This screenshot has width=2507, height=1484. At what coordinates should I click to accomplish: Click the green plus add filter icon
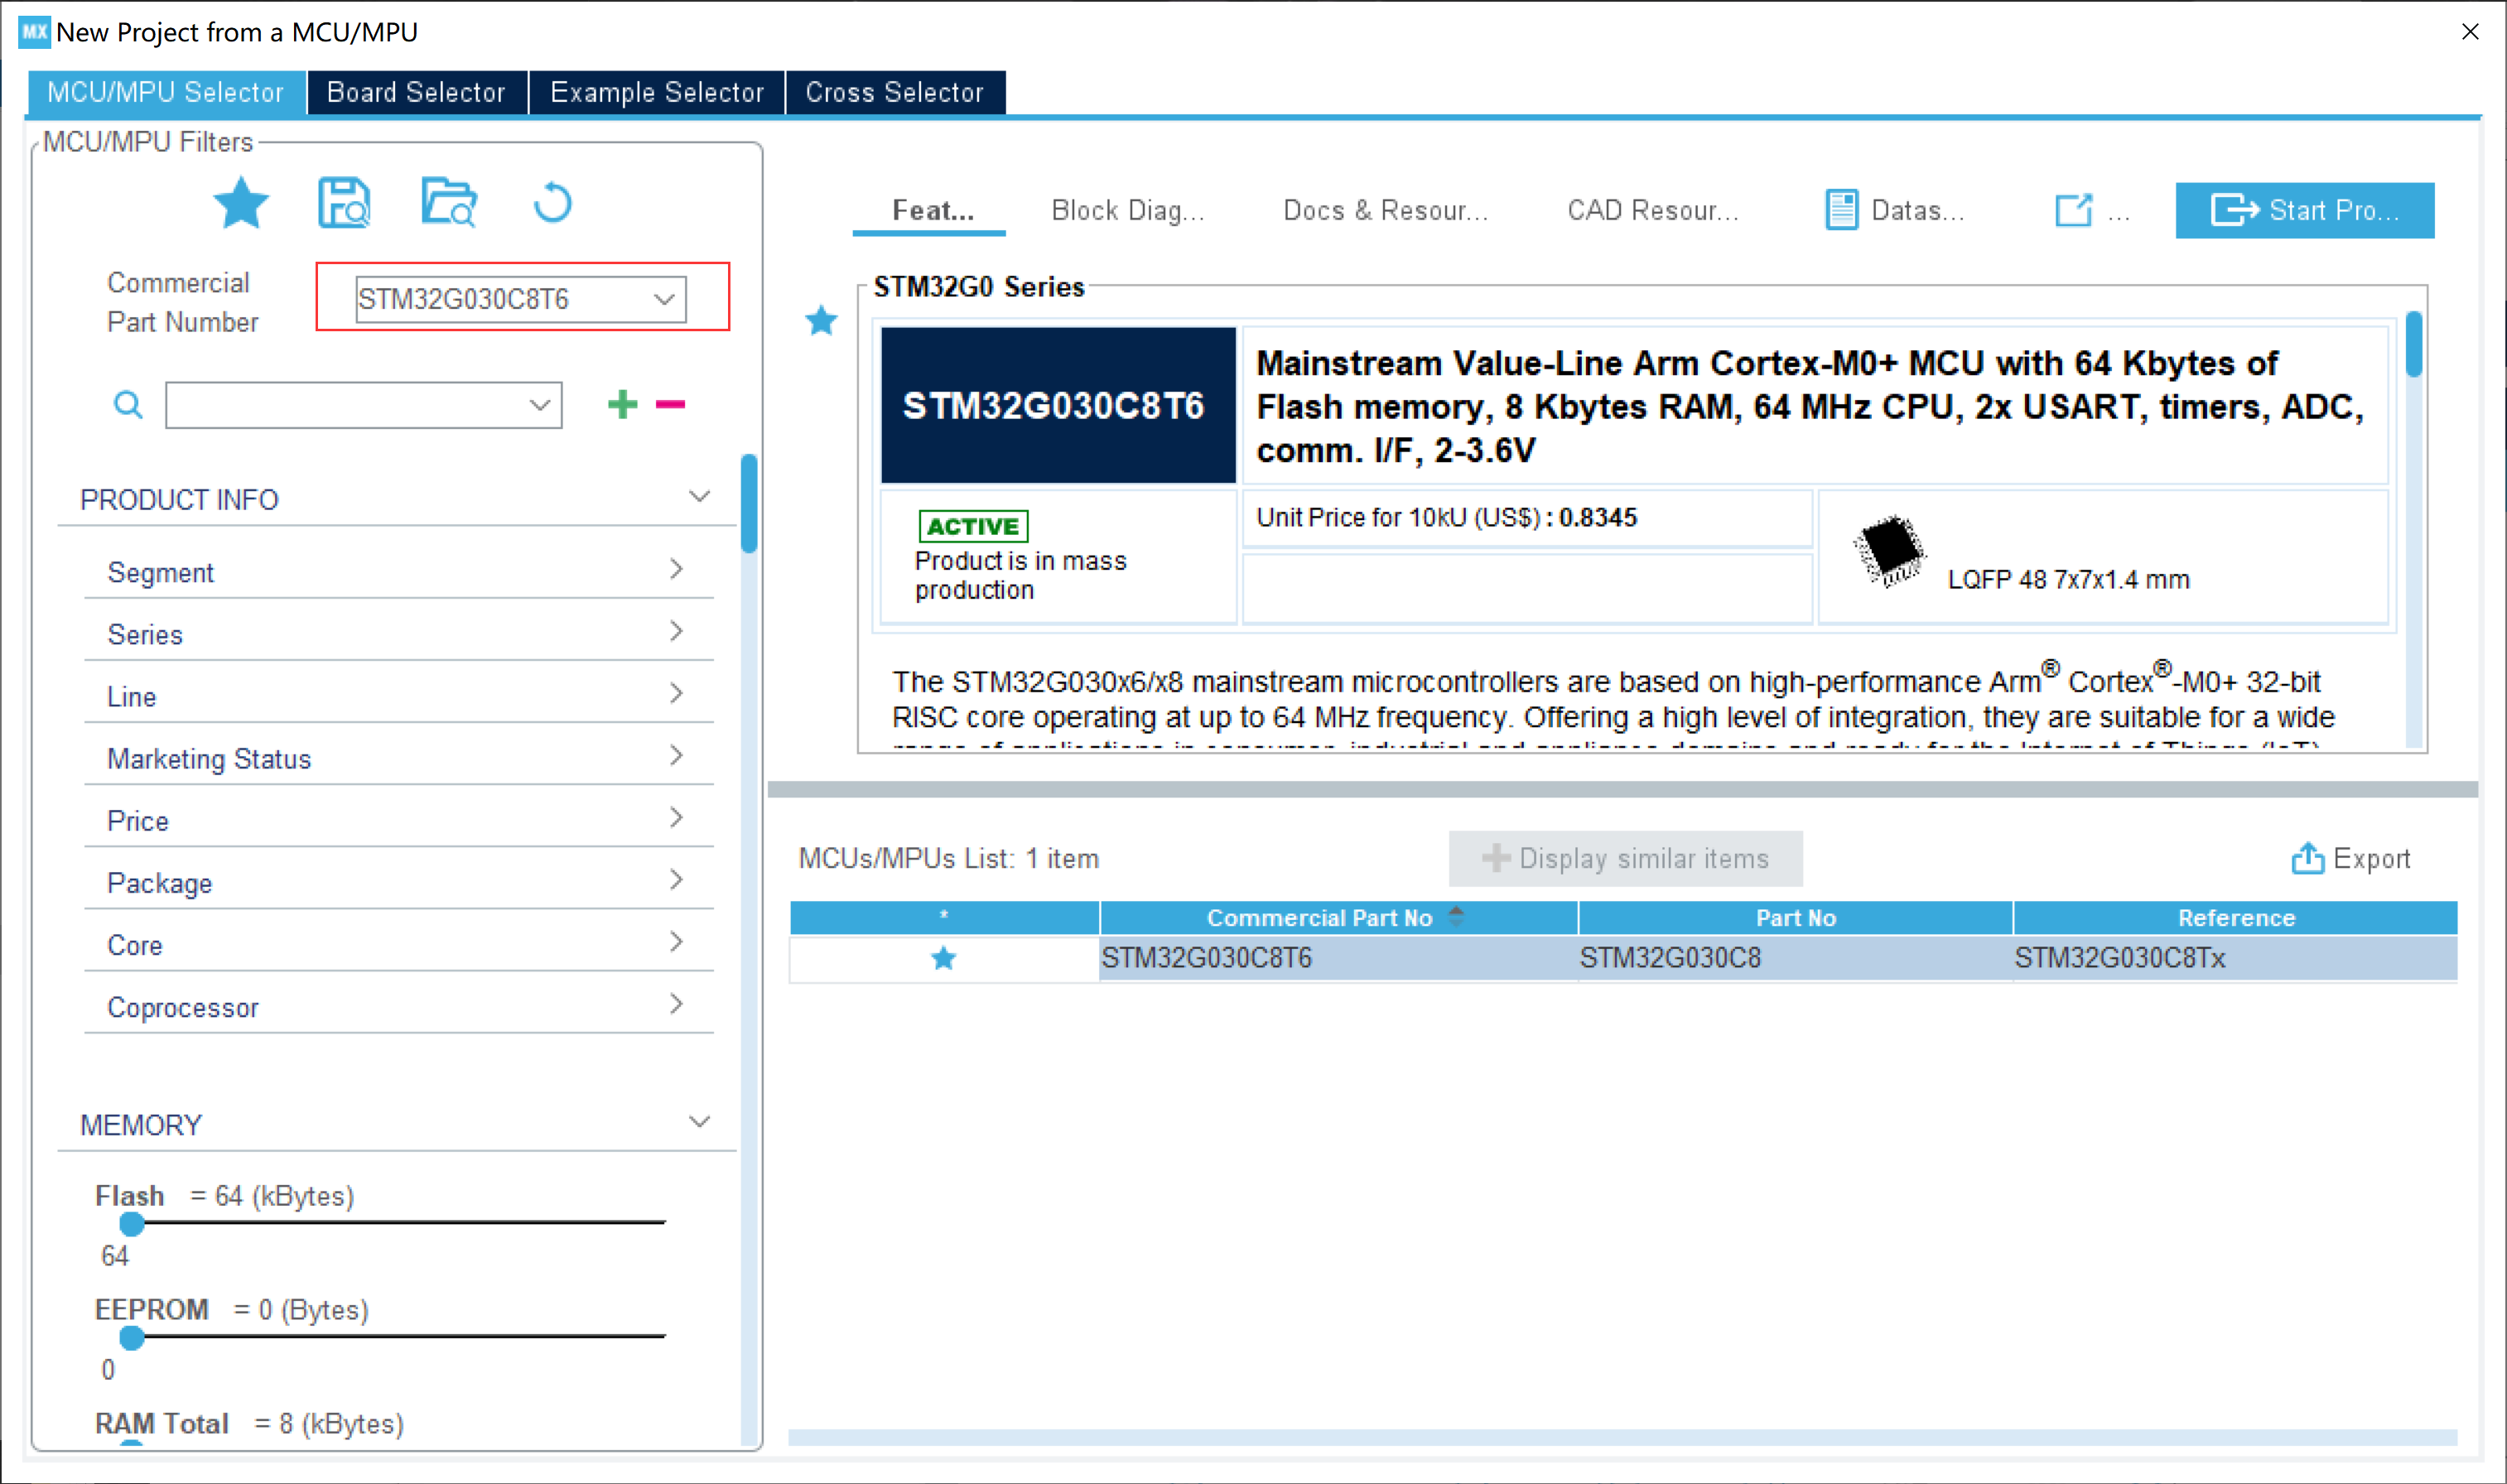coord(622,404)
